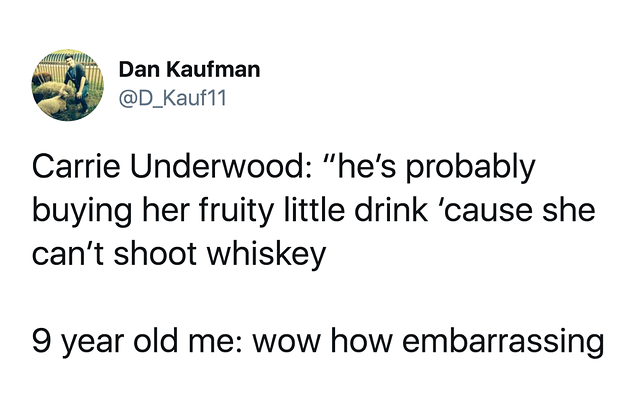Open the @D_Kauf11 handle link
The width and height of the screenshot is (625, 415).
pyautogui.click(x=173, y=98)
